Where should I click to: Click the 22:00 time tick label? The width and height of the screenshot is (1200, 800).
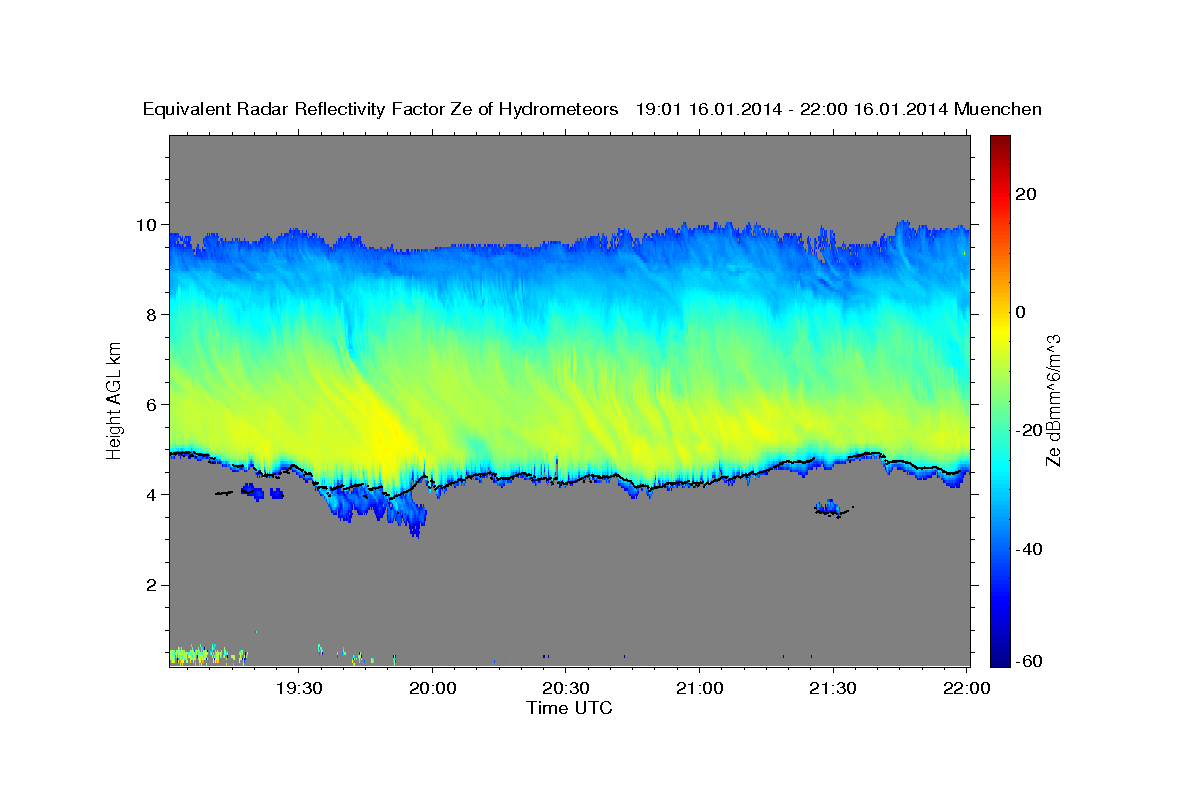966,688
